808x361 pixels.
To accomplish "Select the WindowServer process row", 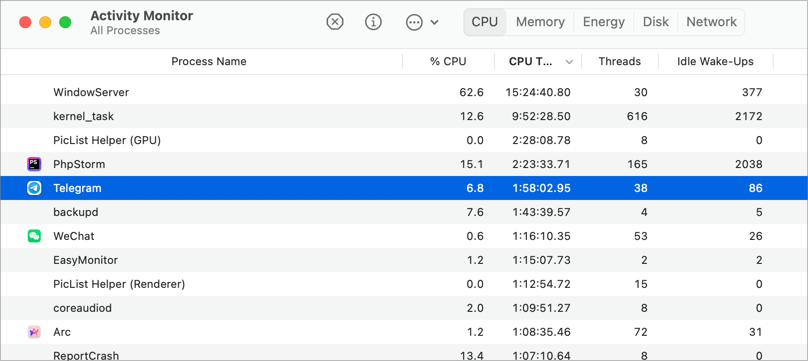I will tap(404, 93).
